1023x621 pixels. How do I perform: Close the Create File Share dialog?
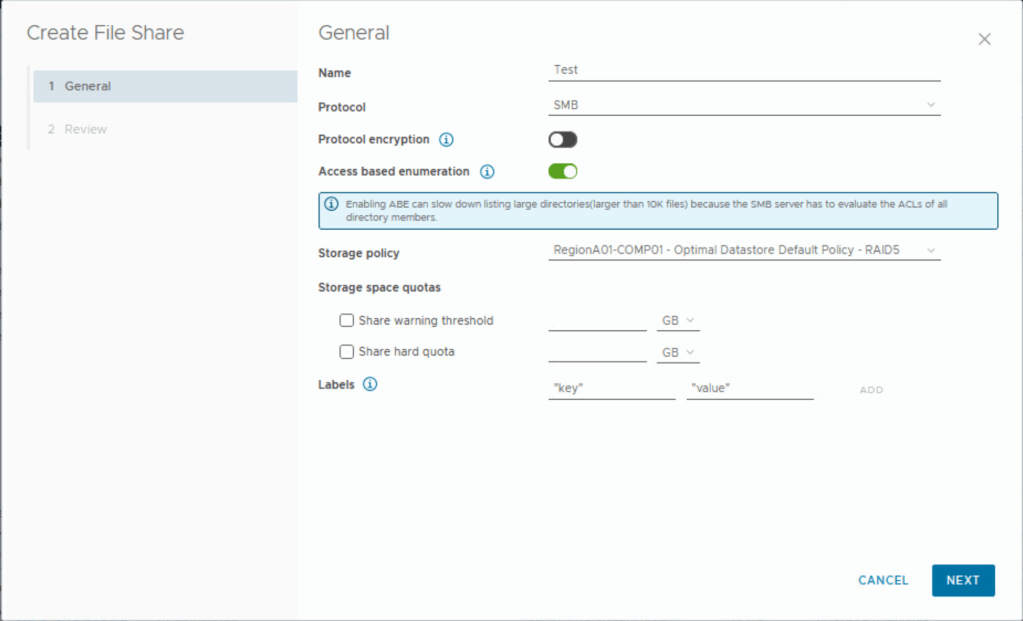[984, 39]
